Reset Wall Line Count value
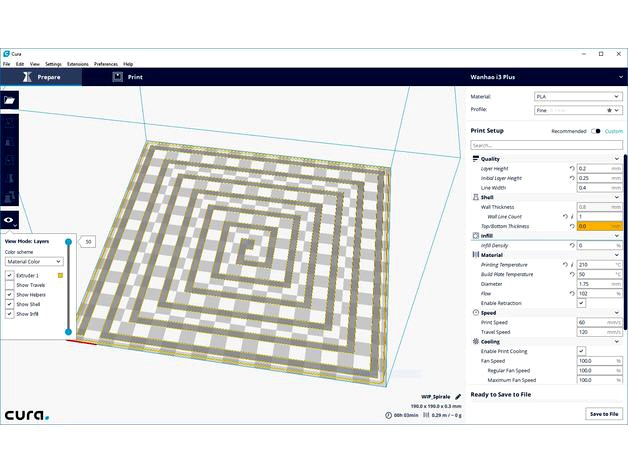 (x=565, y=217)
